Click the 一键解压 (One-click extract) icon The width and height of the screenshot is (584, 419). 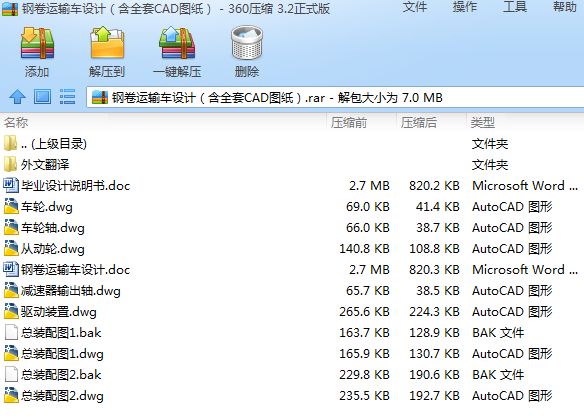177,43
